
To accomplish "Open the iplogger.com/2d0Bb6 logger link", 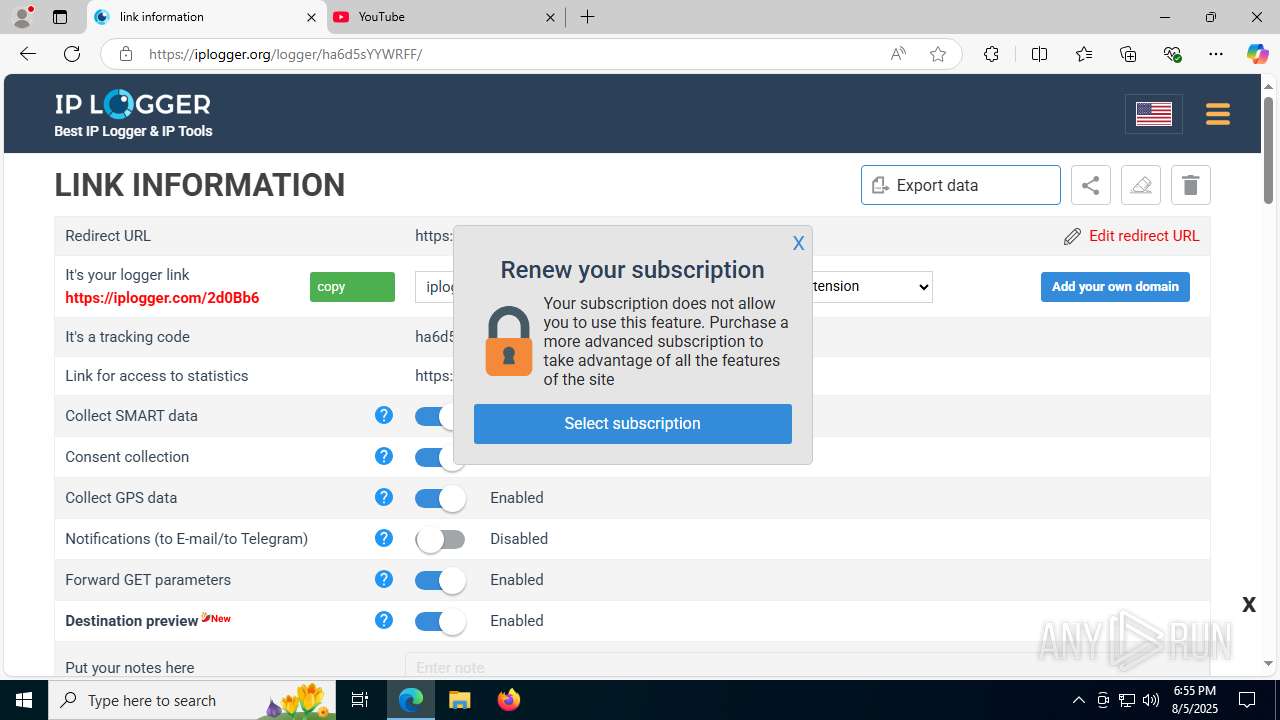I will (x=162, y=298).
